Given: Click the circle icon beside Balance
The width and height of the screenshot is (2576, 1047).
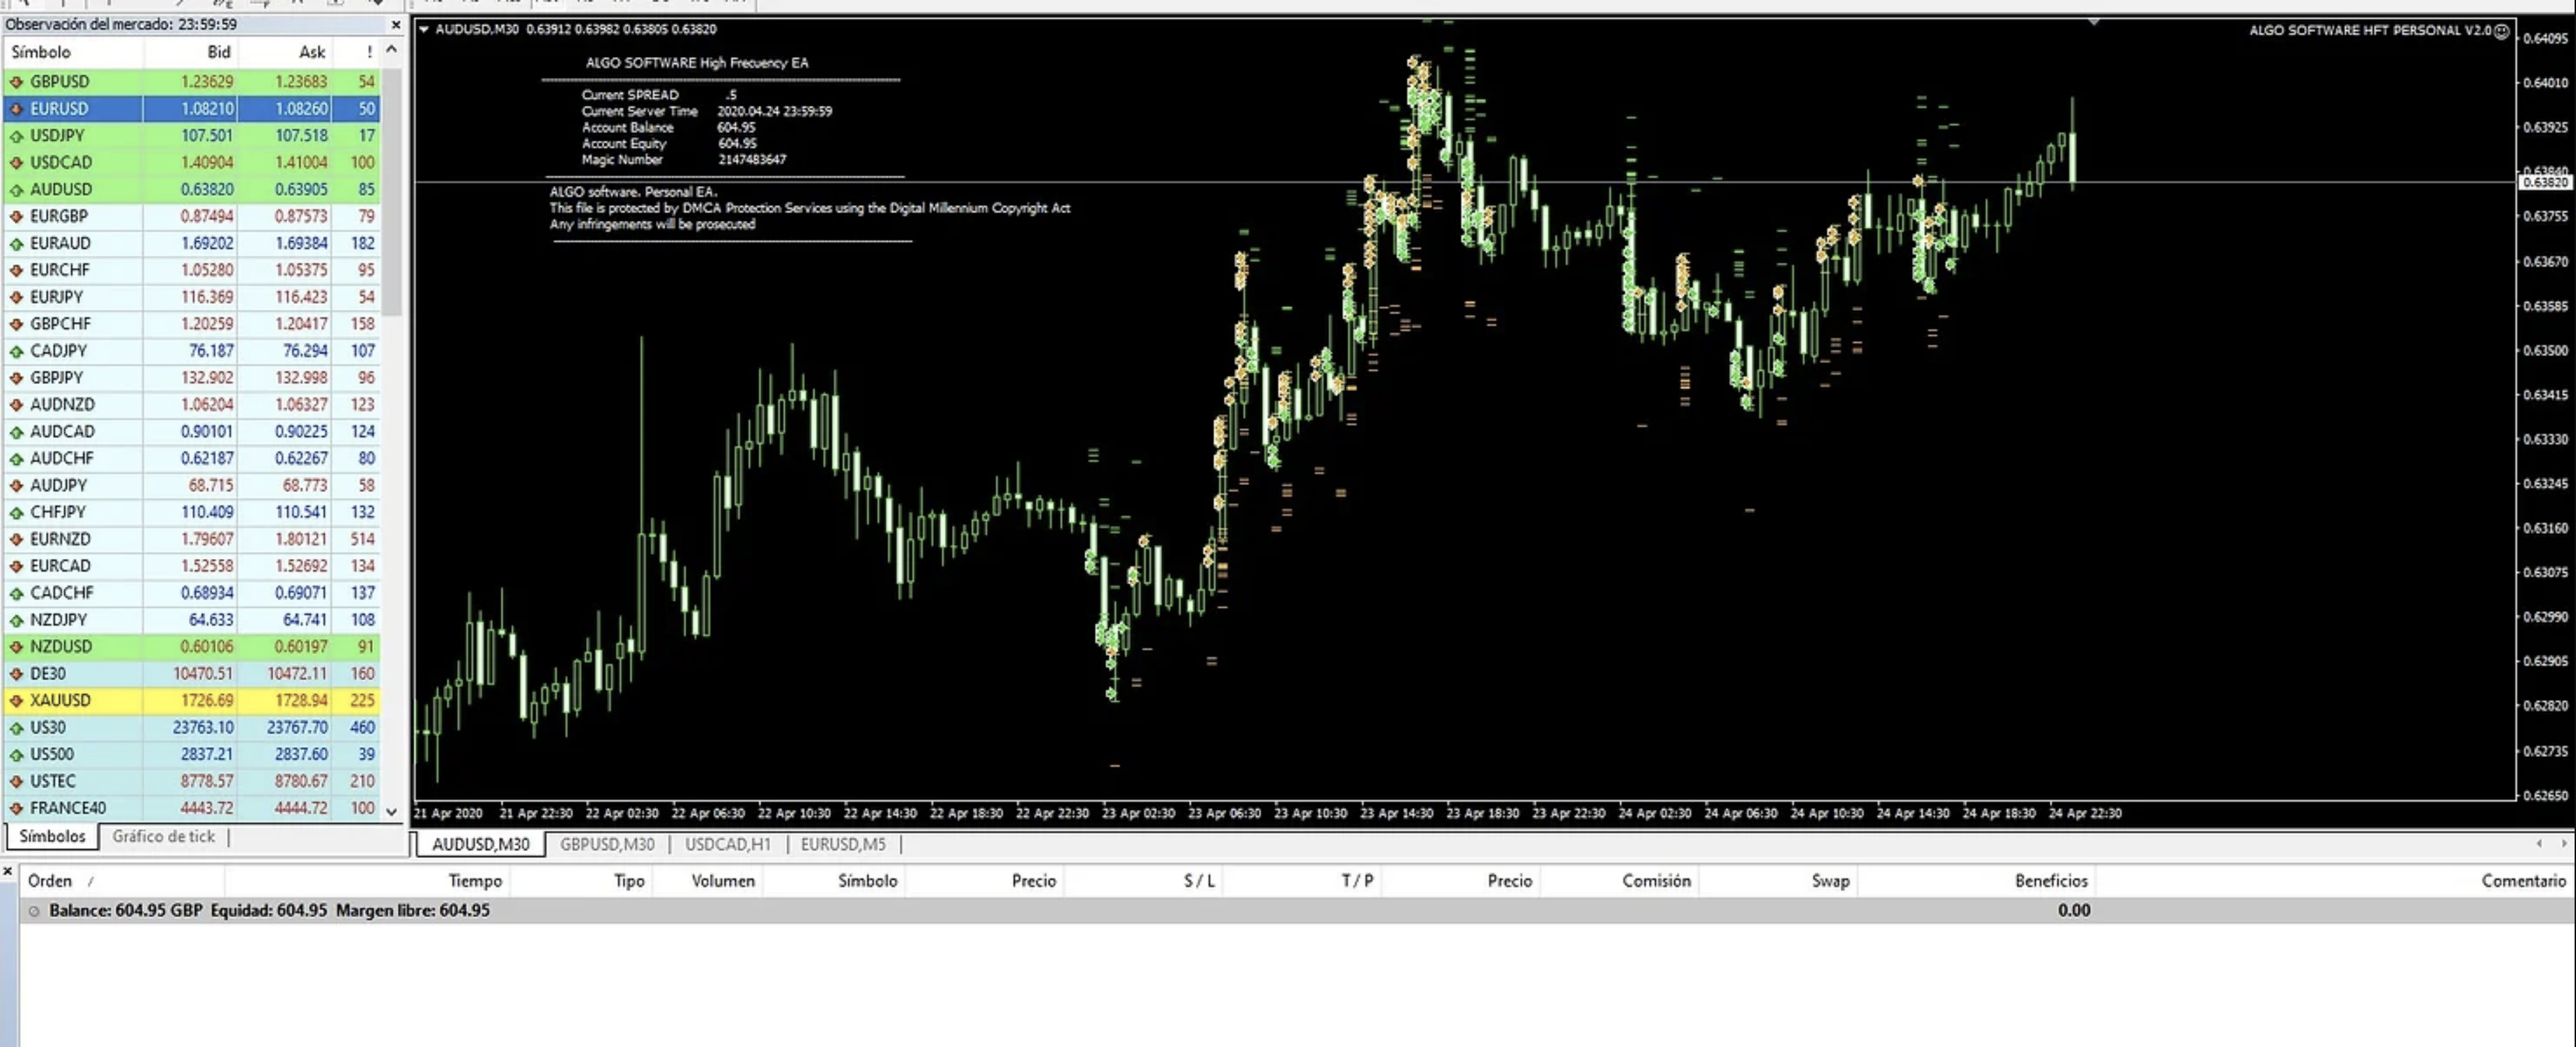Looking at the screenshot, I should [x=34, y=911].
